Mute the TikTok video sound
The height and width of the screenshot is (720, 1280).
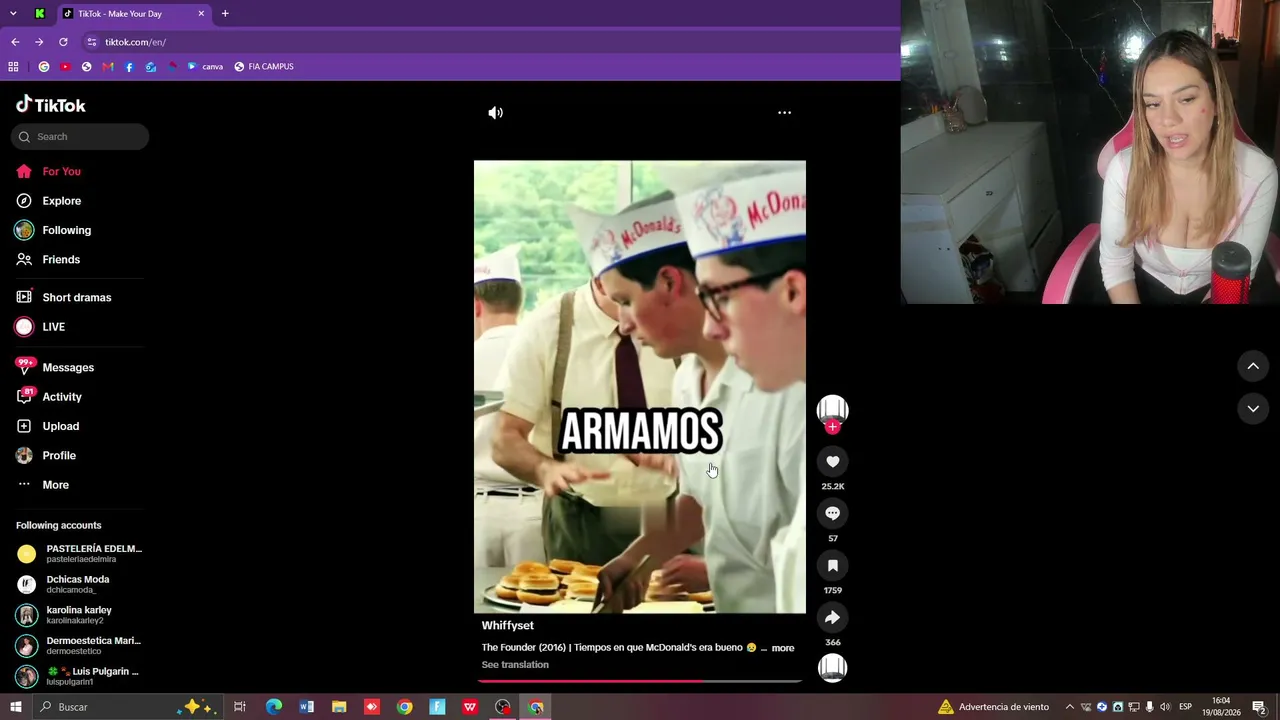click(495, 113)
